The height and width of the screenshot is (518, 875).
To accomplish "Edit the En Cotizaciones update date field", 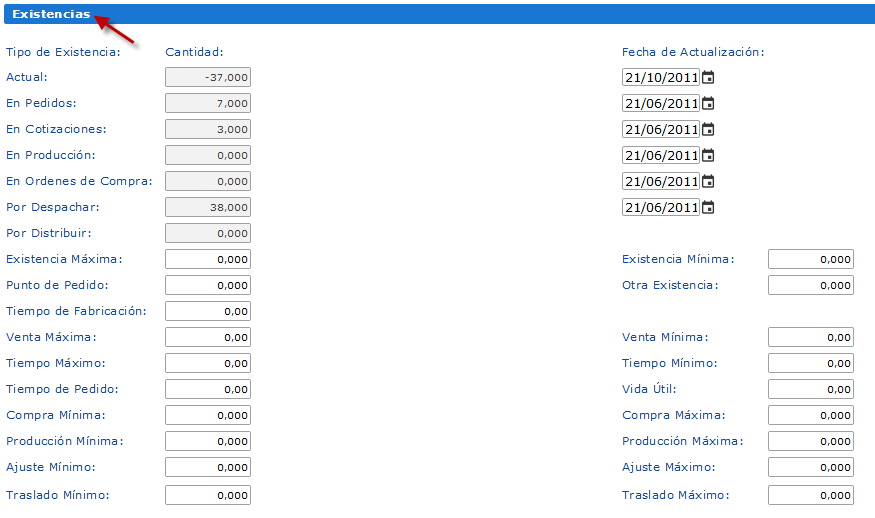I will [x=661, y=130].
